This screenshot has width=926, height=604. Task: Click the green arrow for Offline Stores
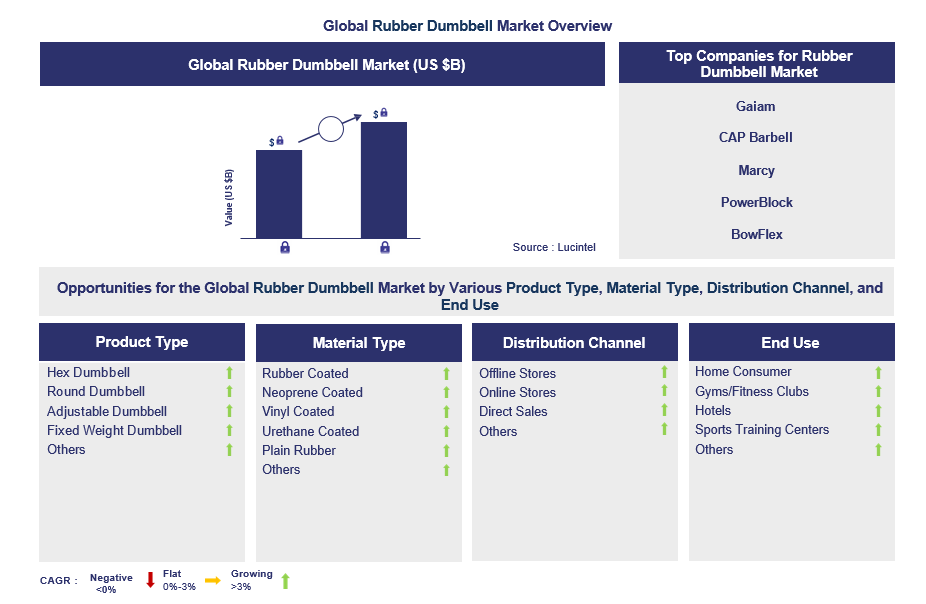pyautogui.click(x=664, y=372)
